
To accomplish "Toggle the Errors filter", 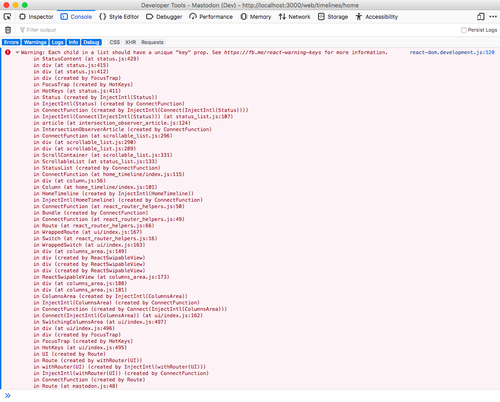I will [x=11, y=42].
